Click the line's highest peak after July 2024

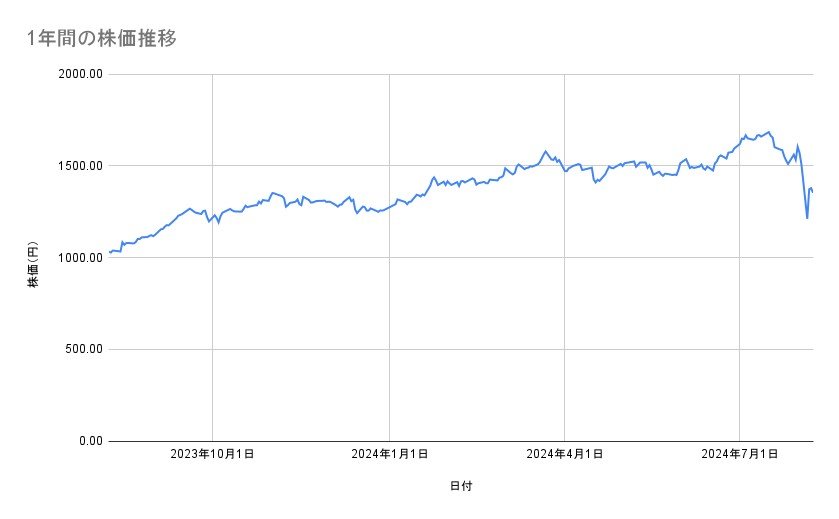click(x=768, y=131)
